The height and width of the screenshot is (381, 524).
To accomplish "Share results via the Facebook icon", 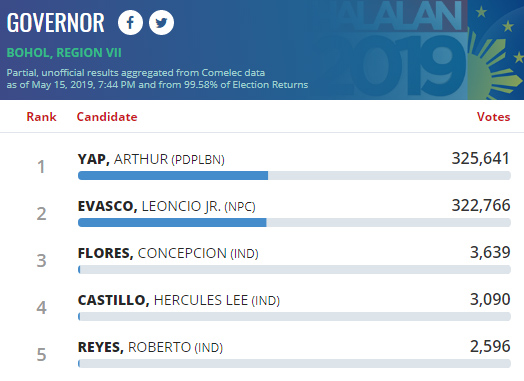I will 130,23.
